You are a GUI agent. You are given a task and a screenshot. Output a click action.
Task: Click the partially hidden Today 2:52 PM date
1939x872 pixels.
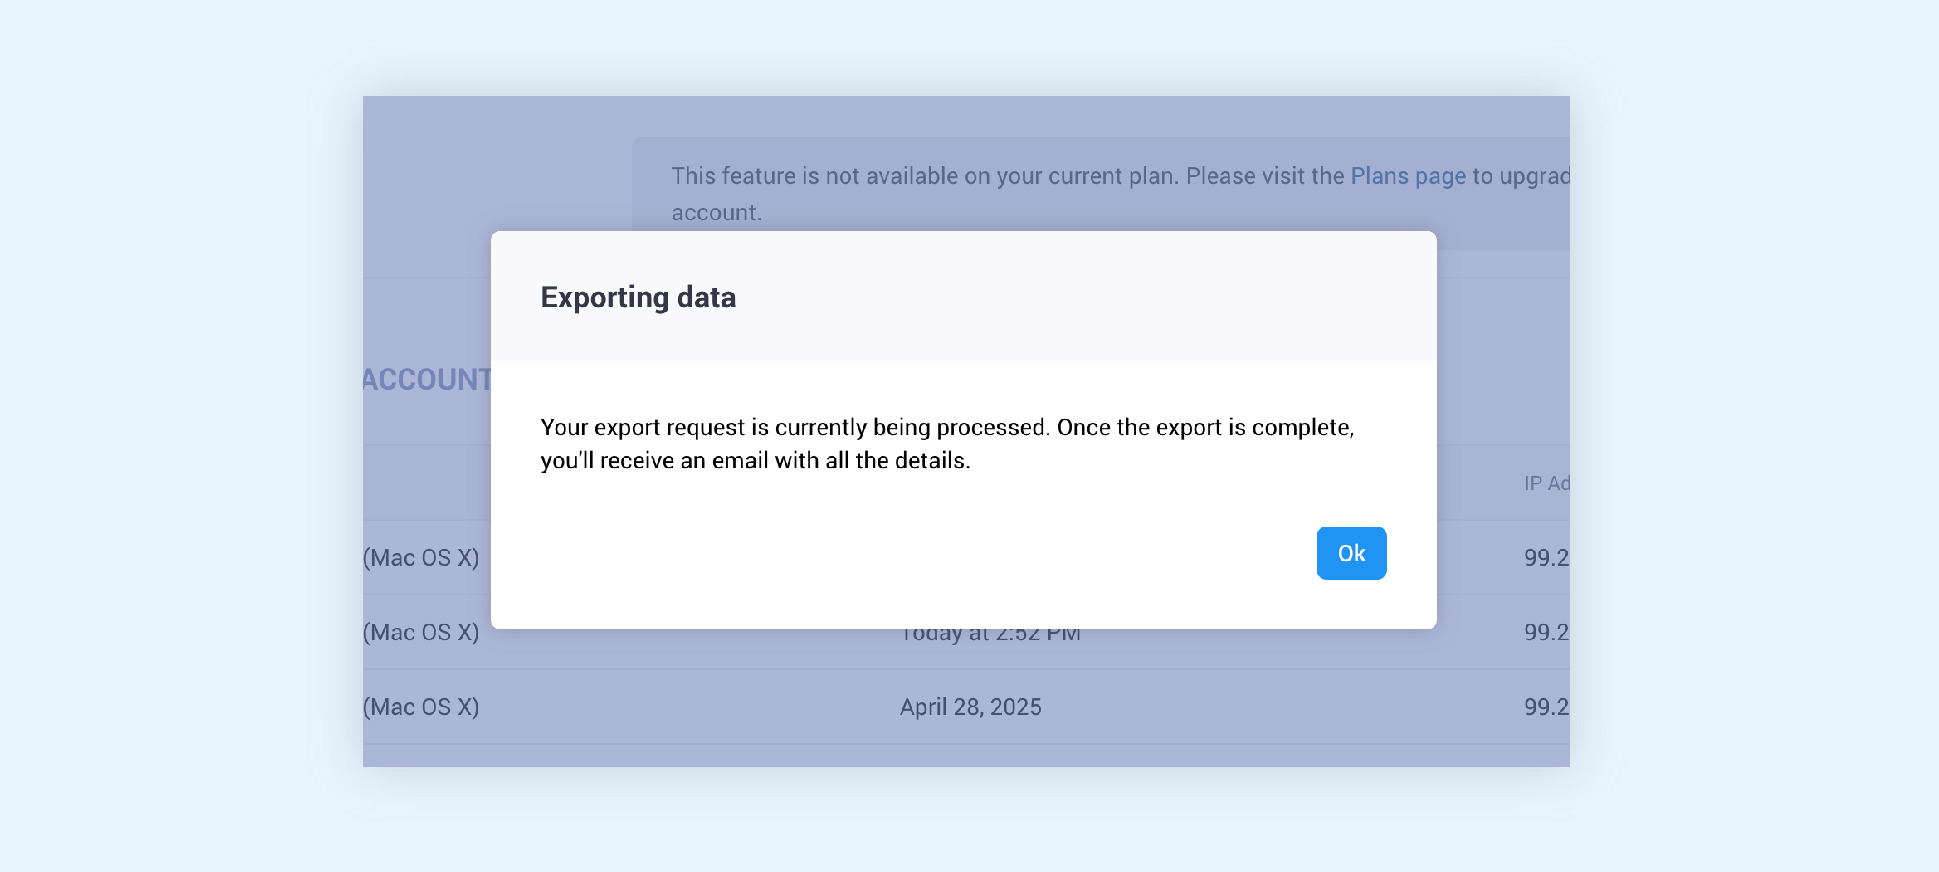(x=990, y=635)
